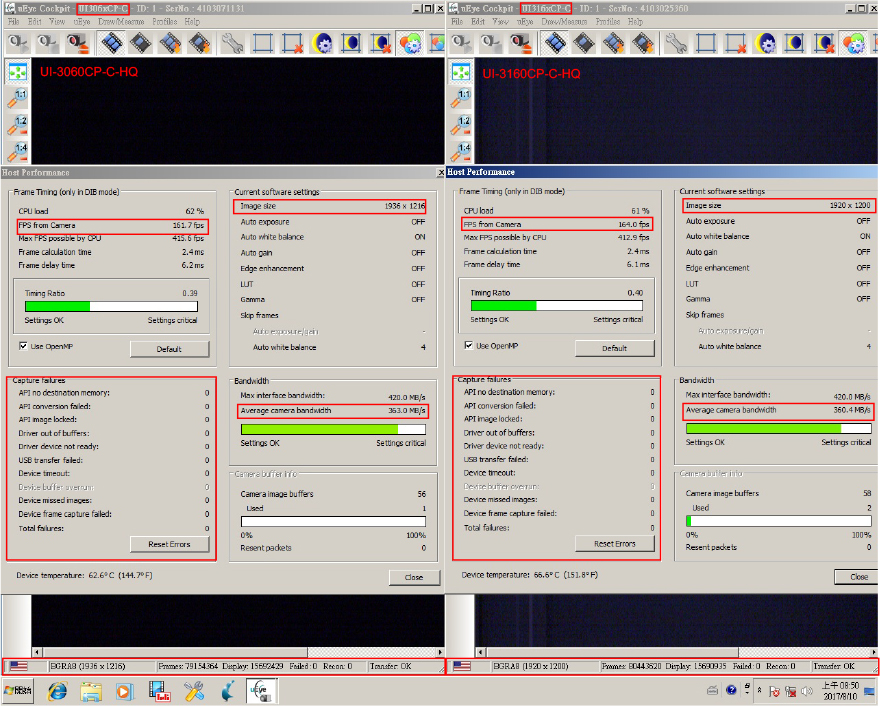Screen dimensions: 880x706
Task: Click the first film strip icon in left toolbar
Action: click(x=112, y=43)
